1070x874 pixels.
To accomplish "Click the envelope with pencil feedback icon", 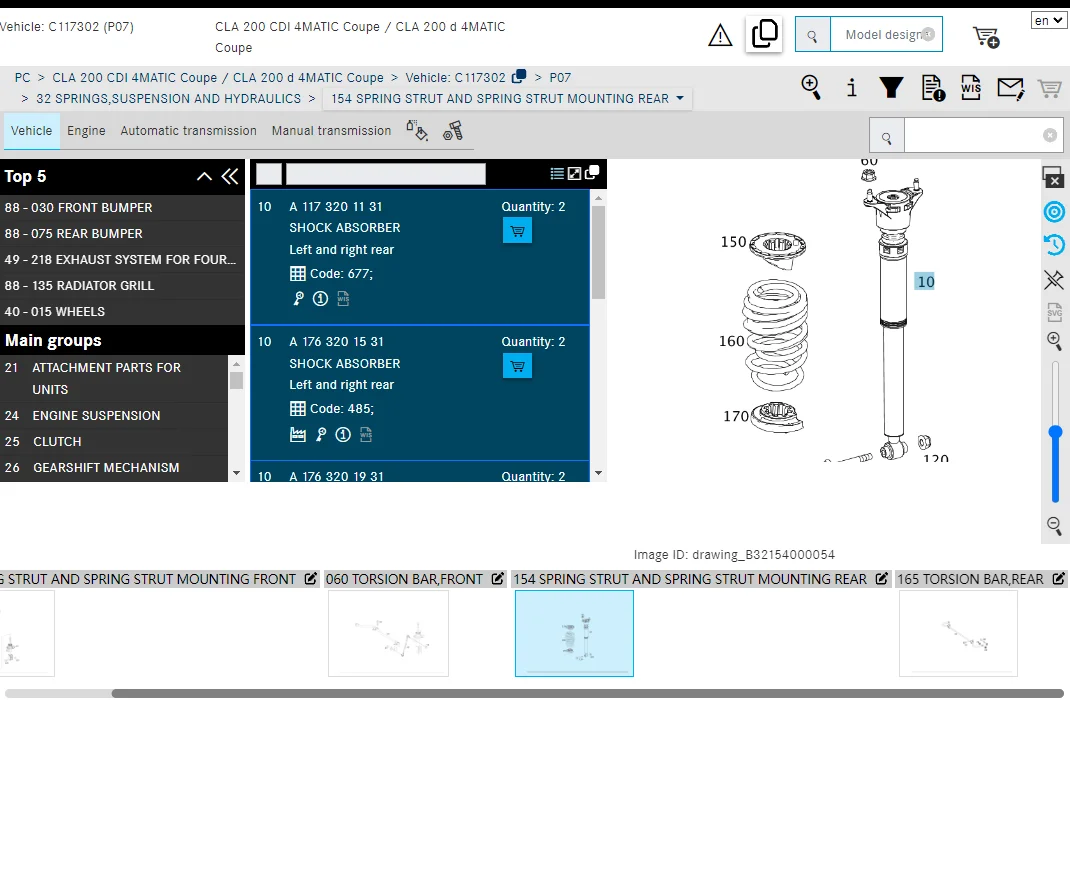I will [x=1011, y=88].
